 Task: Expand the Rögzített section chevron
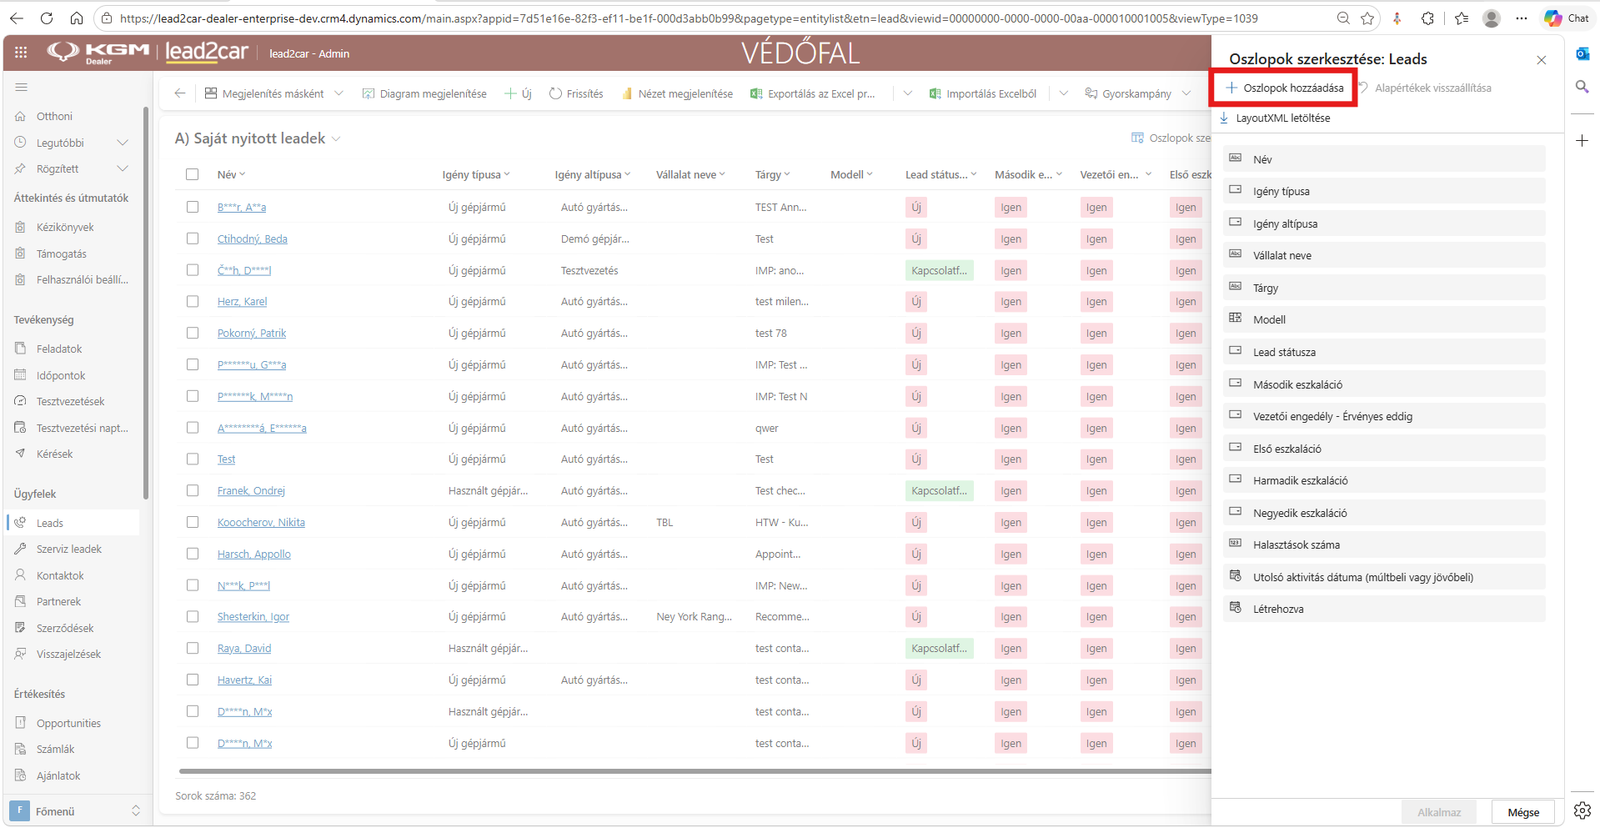[122, 169]
